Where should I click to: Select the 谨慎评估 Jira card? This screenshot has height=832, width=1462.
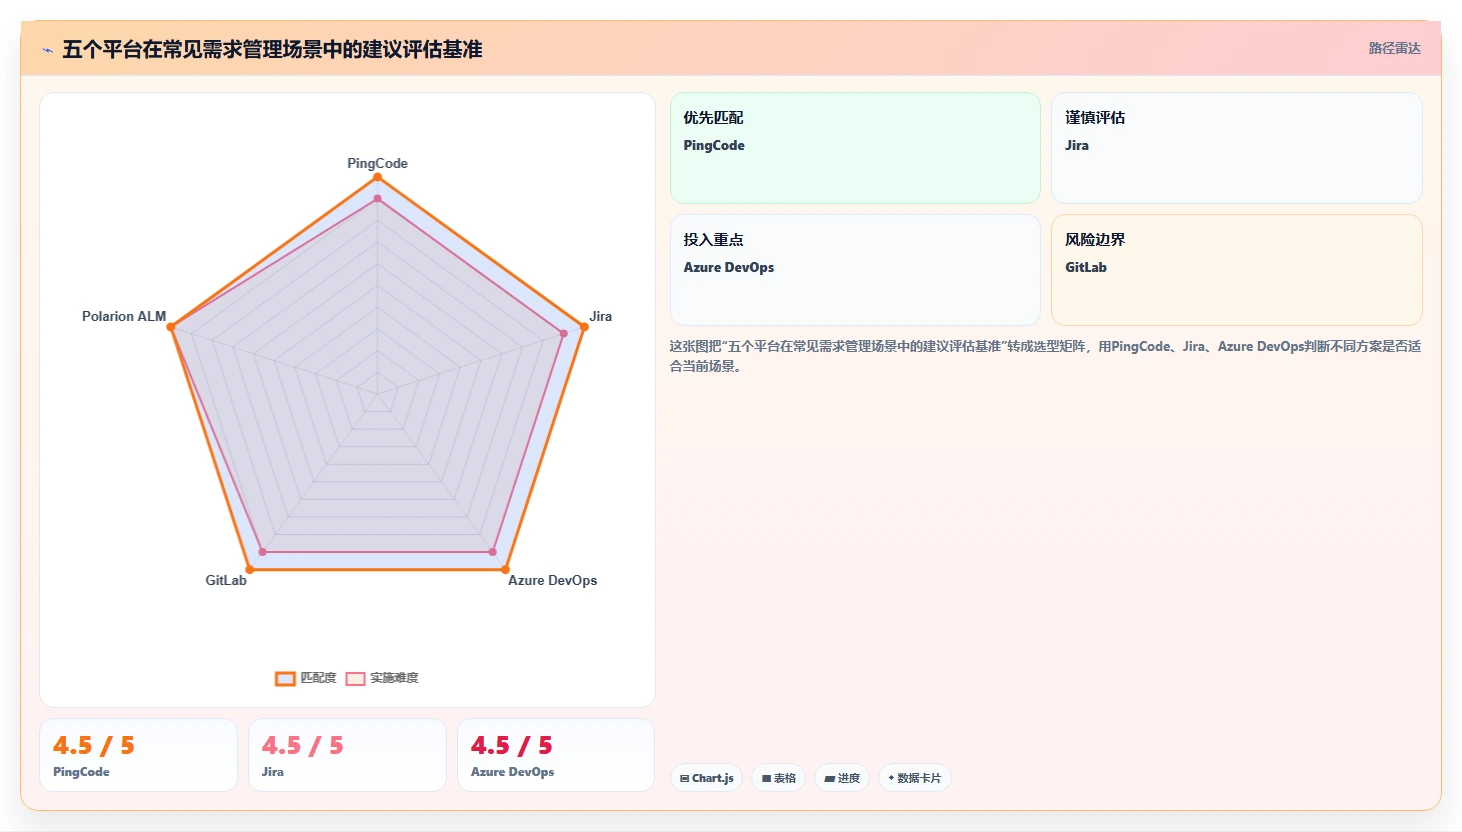(x=1237, y=148)
